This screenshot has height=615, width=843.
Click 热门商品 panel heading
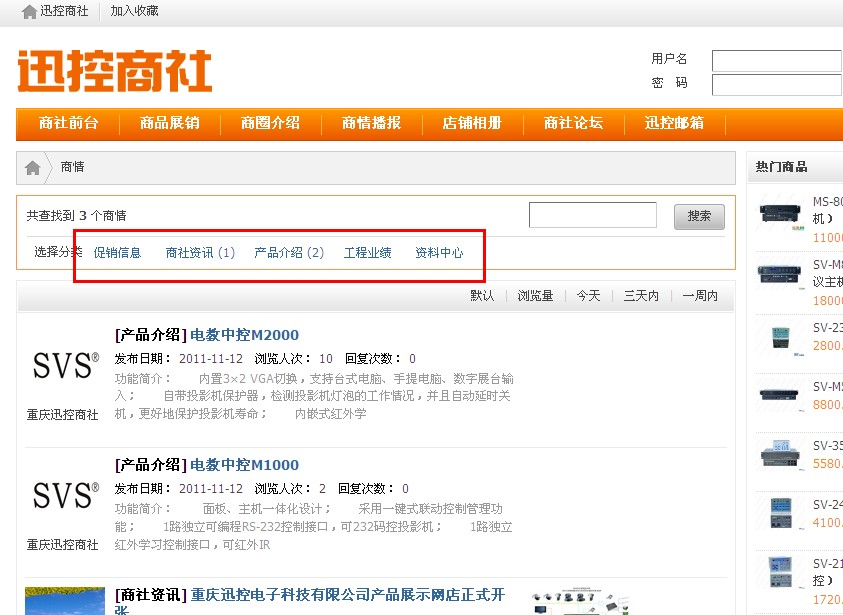pyautogui.click(x=781, y=167)
